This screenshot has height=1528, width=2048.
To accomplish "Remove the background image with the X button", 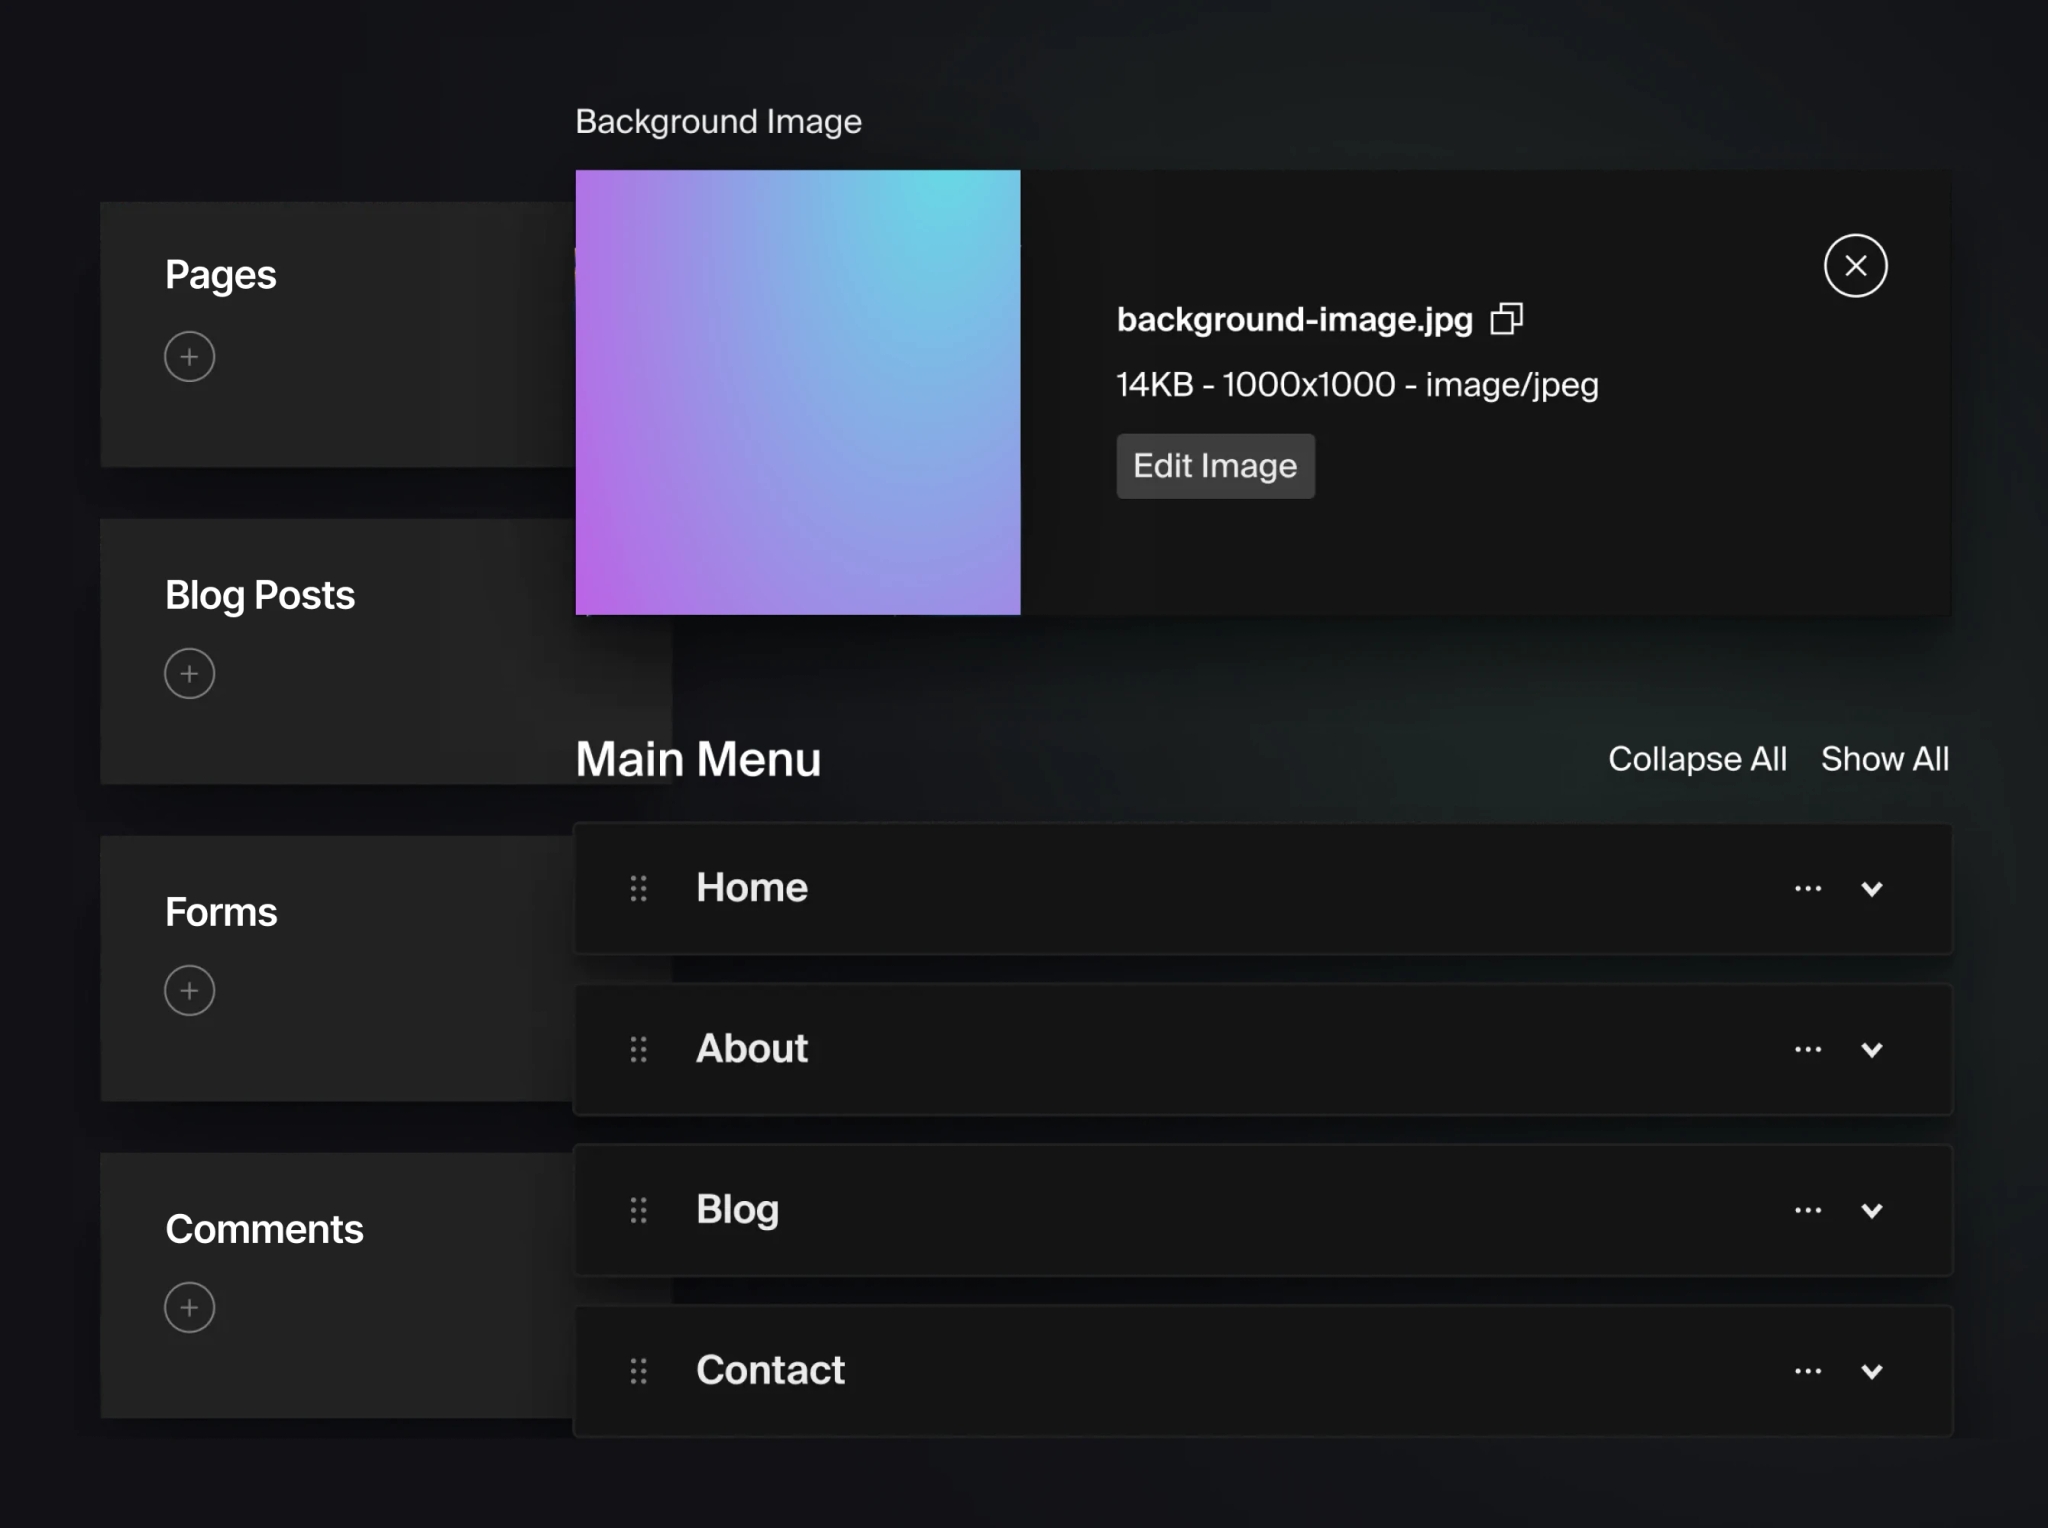I will click(x=1855, y=266).
